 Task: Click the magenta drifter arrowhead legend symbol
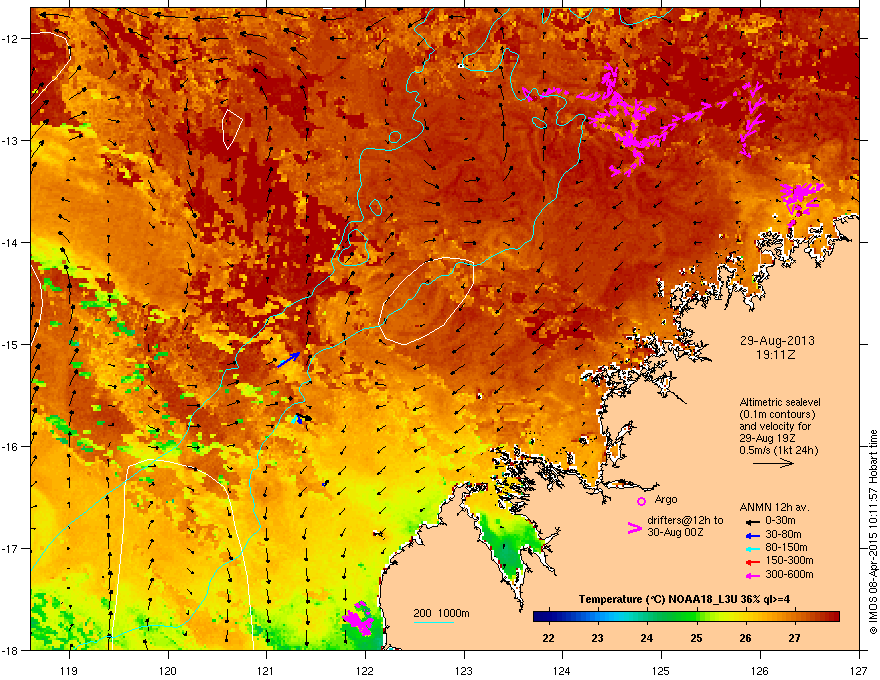634,527
